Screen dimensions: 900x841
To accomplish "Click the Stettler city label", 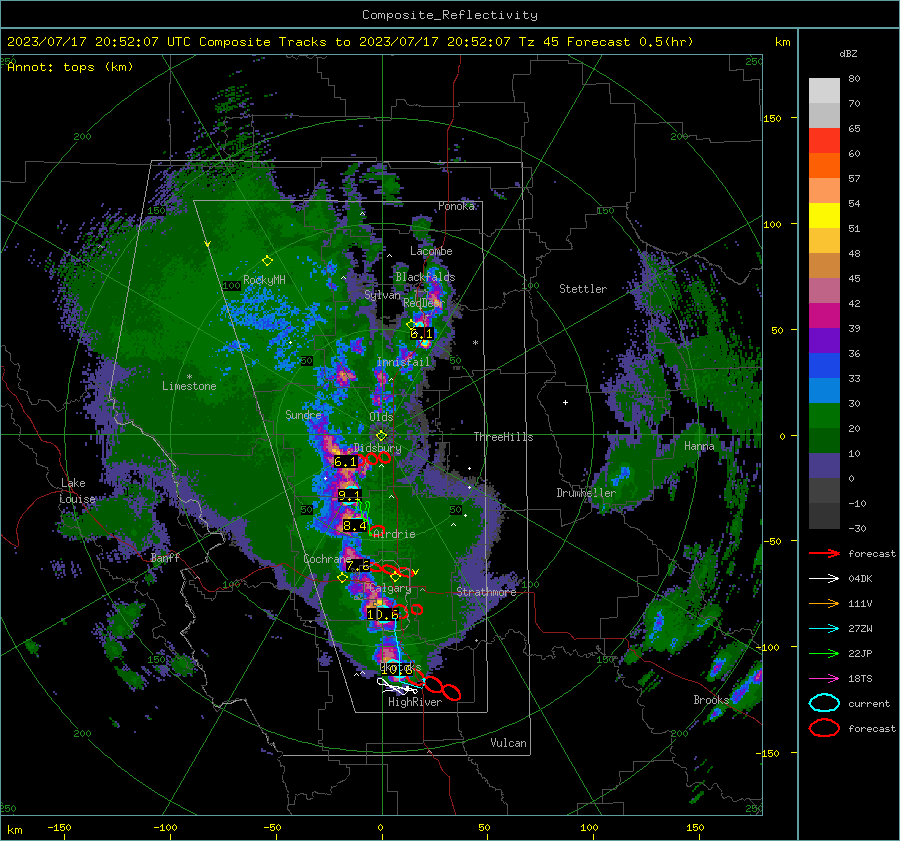I will tap(583, 289).
